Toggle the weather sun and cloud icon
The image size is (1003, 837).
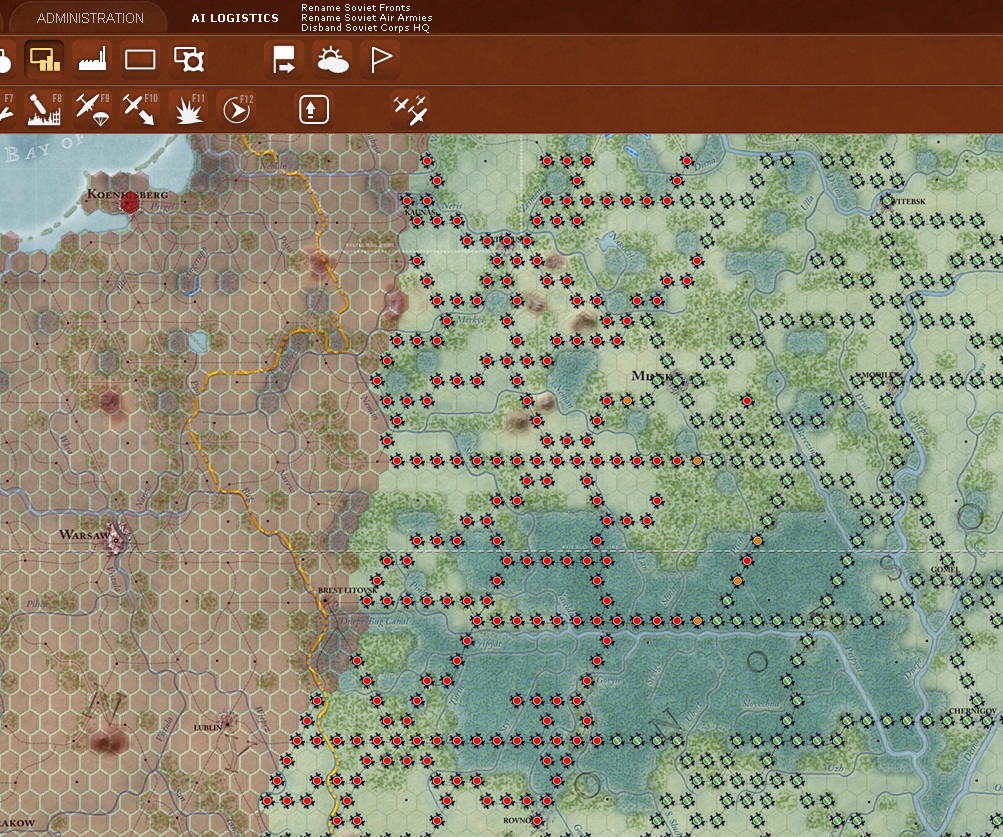pos(333,60)
